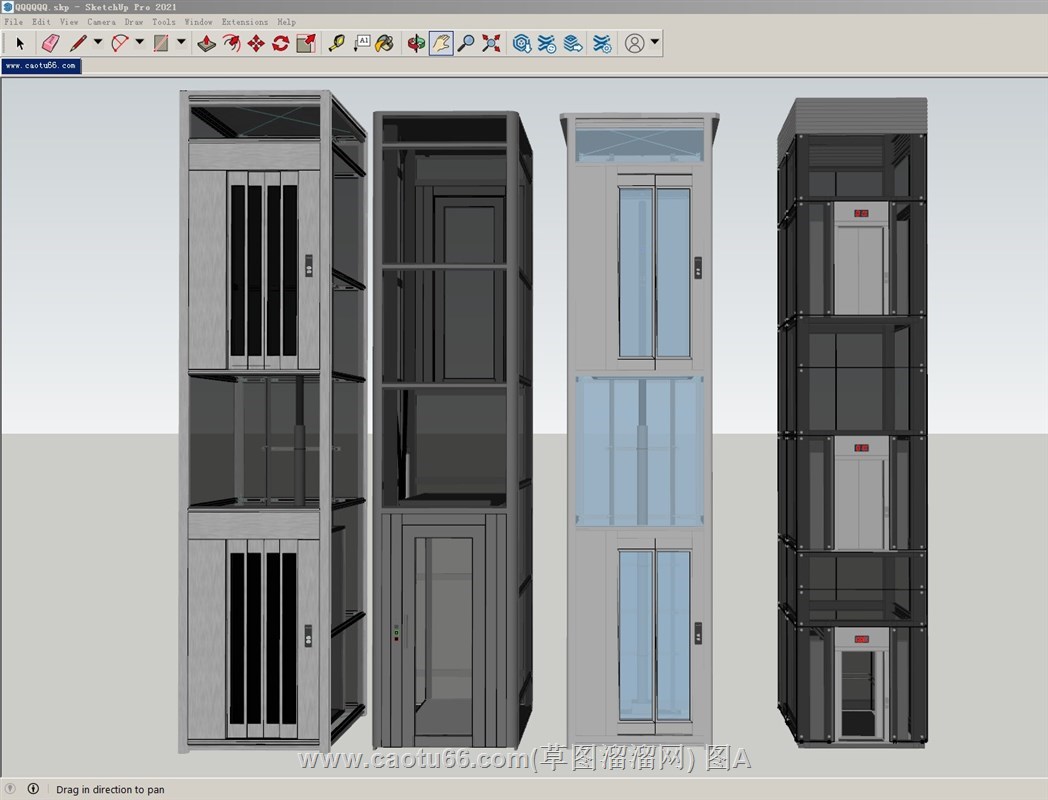Open the Window menu
Viewport: 1048px width, 800px height.
pyautogui.click(x=199, y=21)
